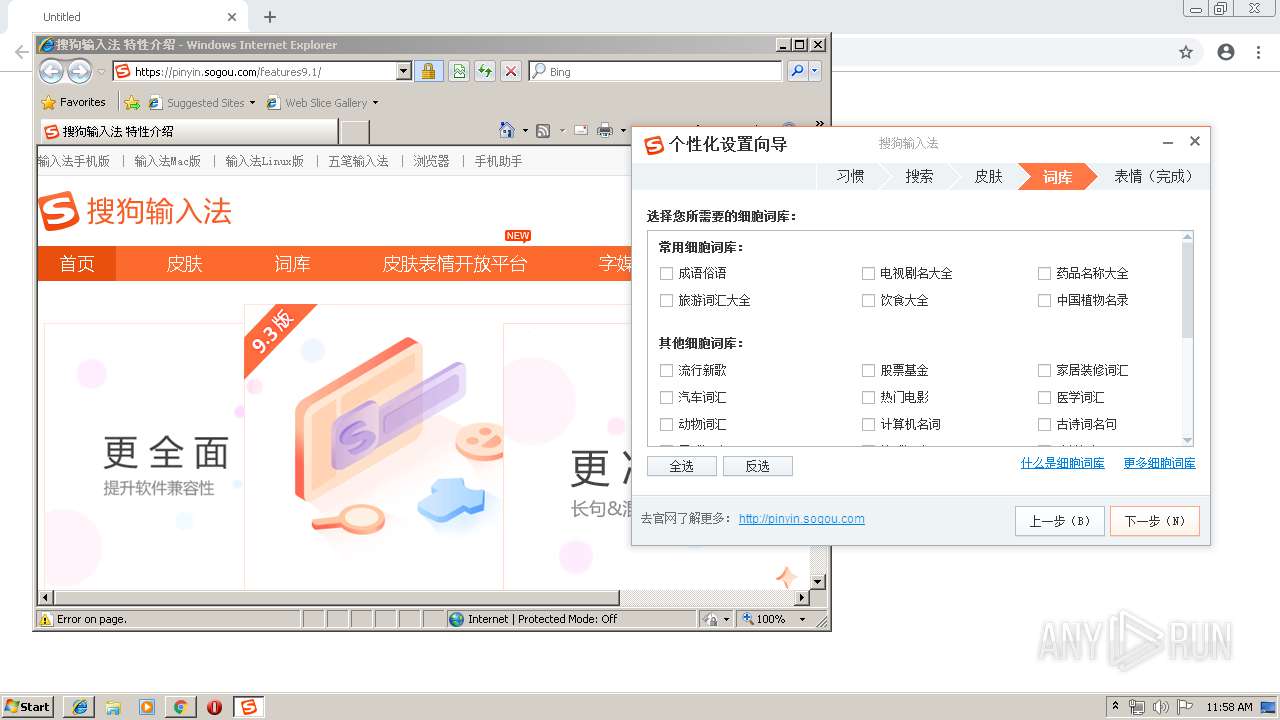Open the Print dropdown arrow in IE
Image resolution: width=1280 pixels, height=720 pixels.
(622, 131)
